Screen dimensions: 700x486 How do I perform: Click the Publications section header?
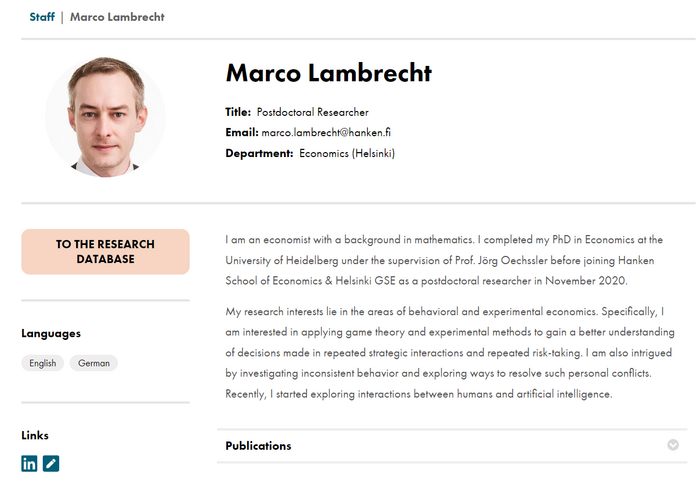tap(259, 446)
